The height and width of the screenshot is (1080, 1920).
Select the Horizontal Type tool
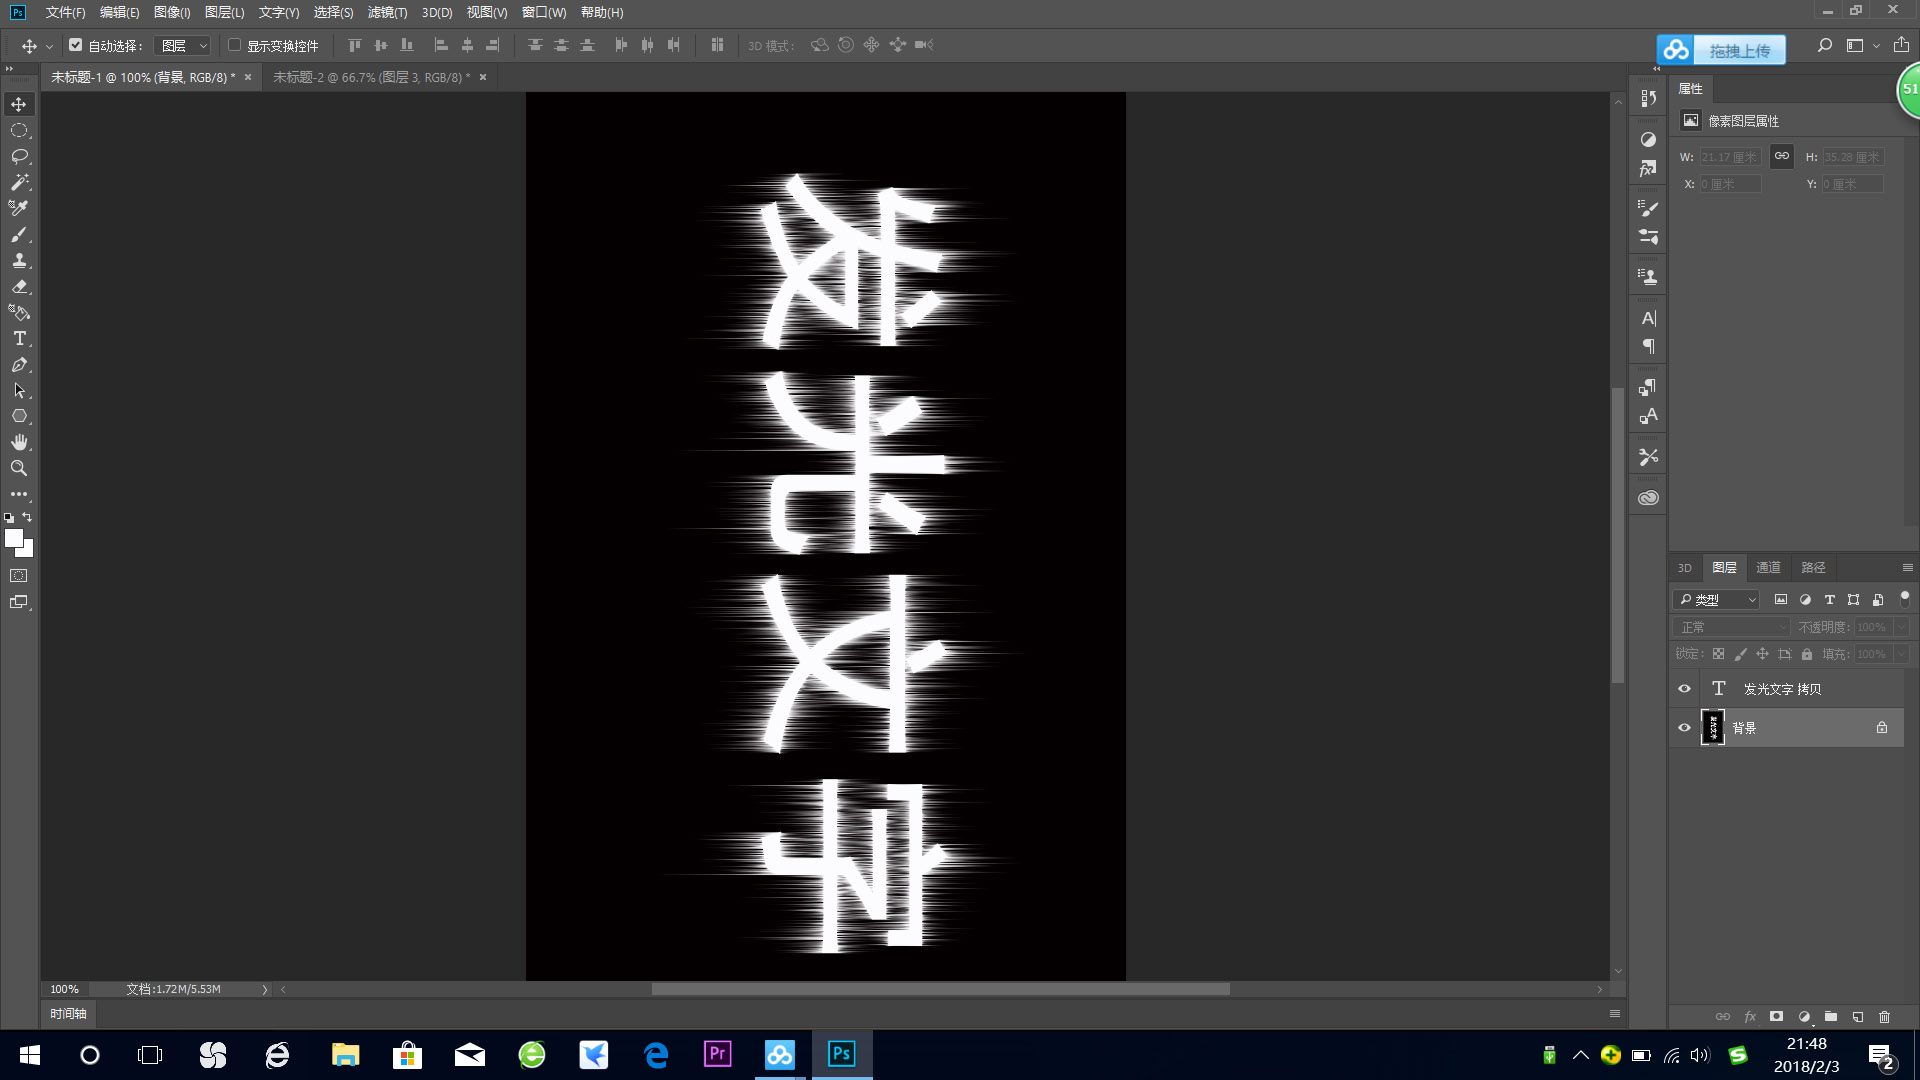[18, 338]
